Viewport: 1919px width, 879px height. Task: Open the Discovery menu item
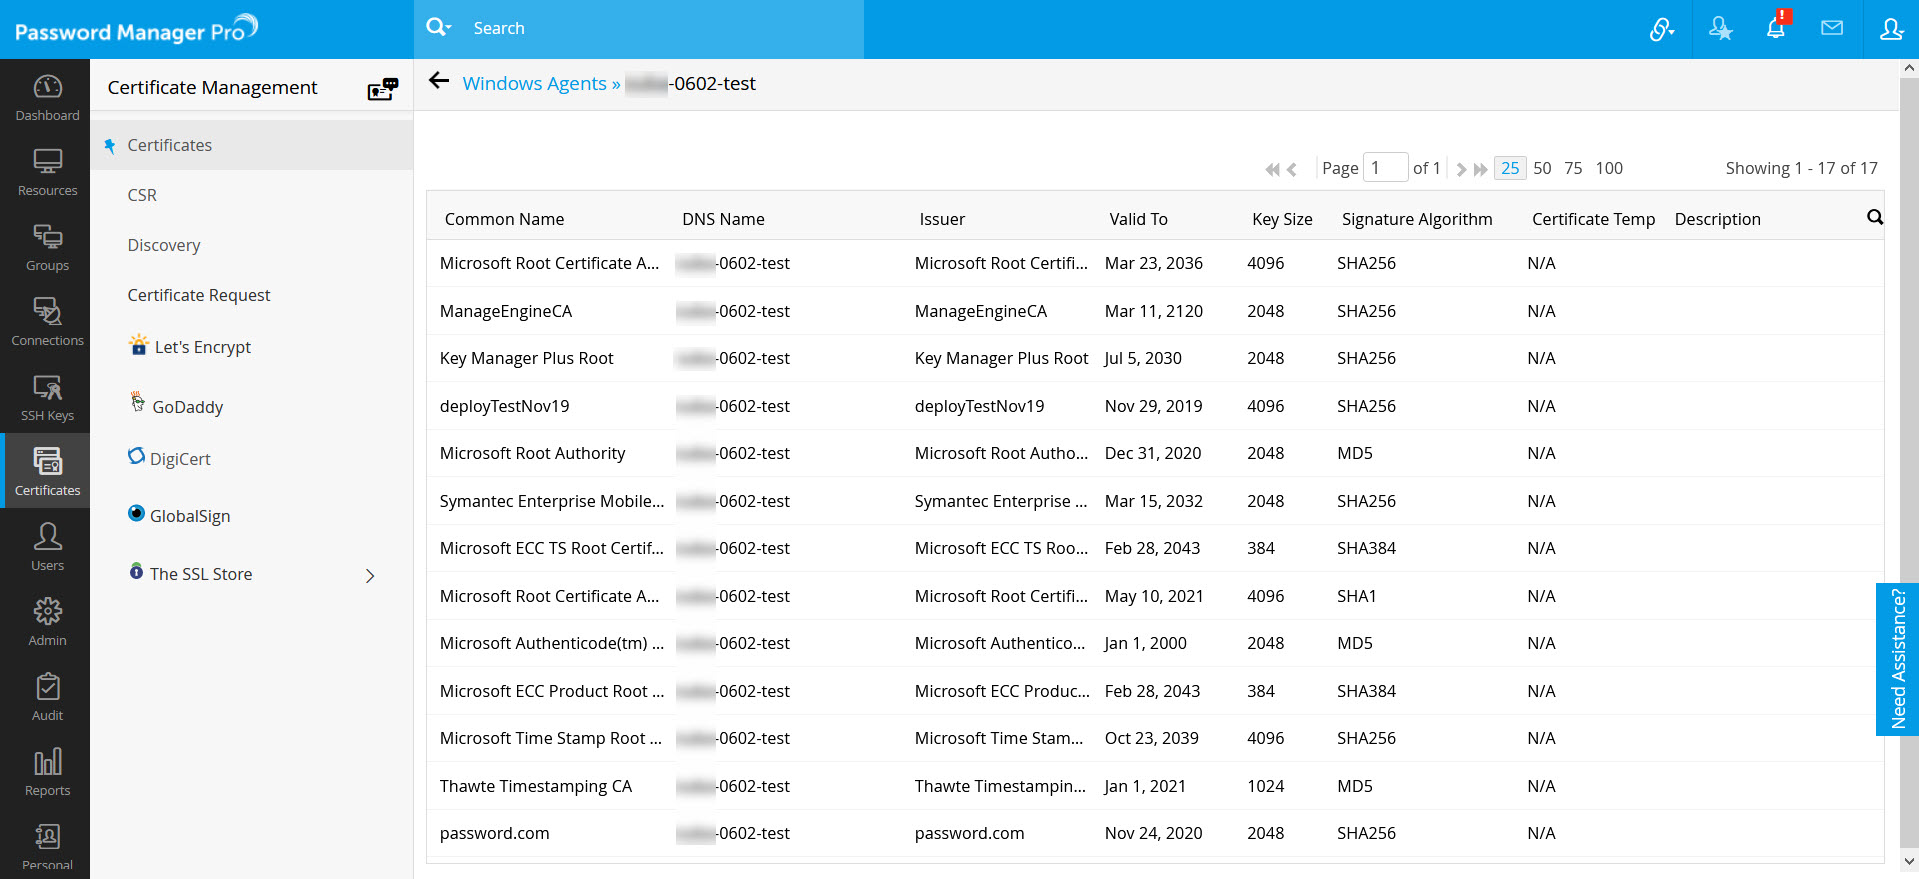coord(164,245)
